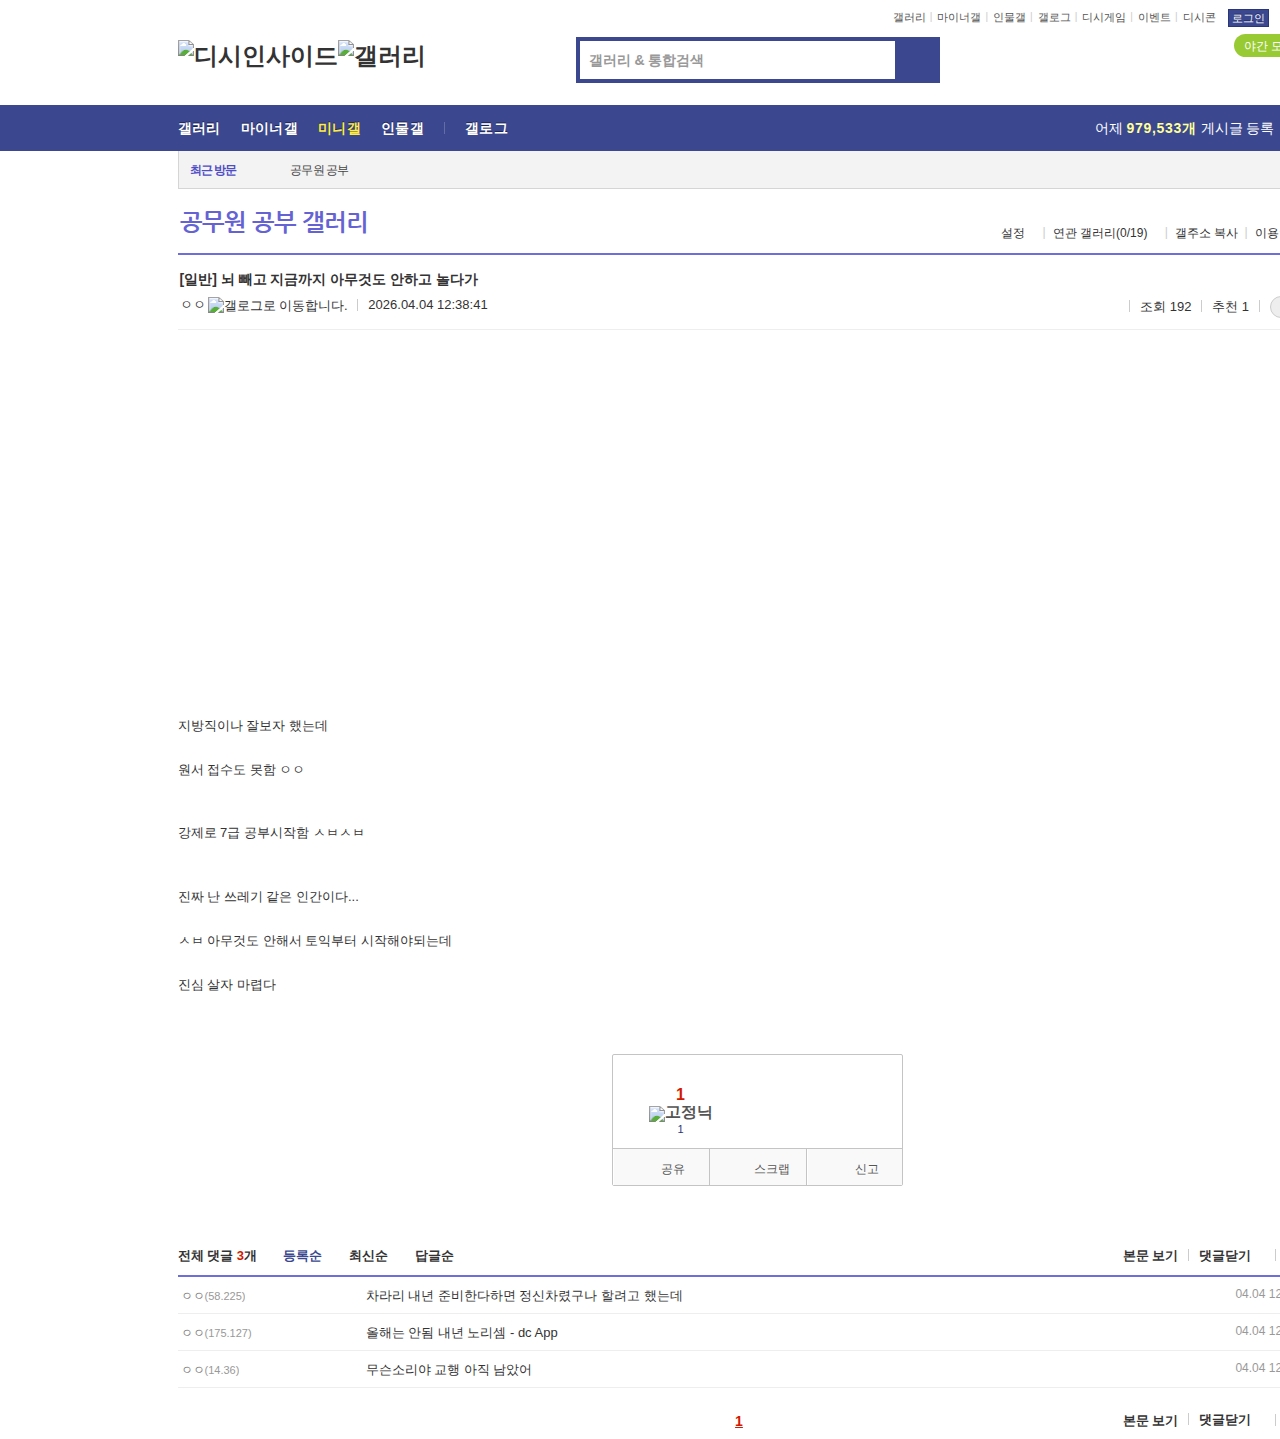Click the body line 진짜 난 쓰레기 같은 인간이다...

[x=268, y=897]
